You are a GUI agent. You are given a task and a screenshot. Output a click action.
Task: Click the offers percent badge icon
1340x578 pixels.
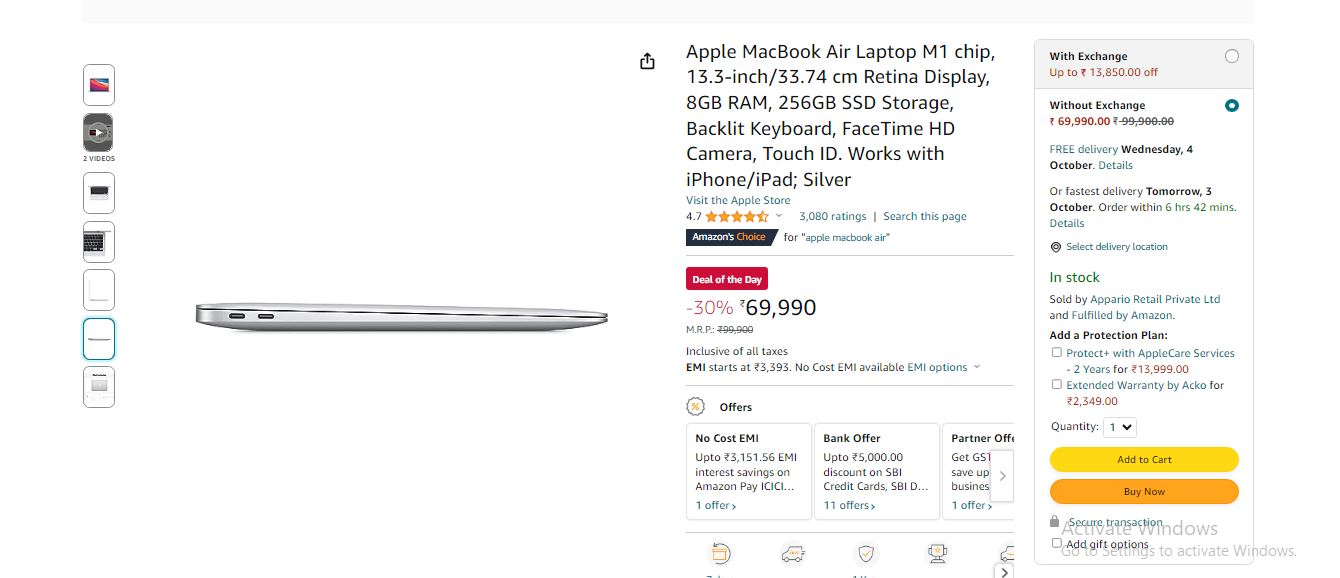[x=695, y=406]
